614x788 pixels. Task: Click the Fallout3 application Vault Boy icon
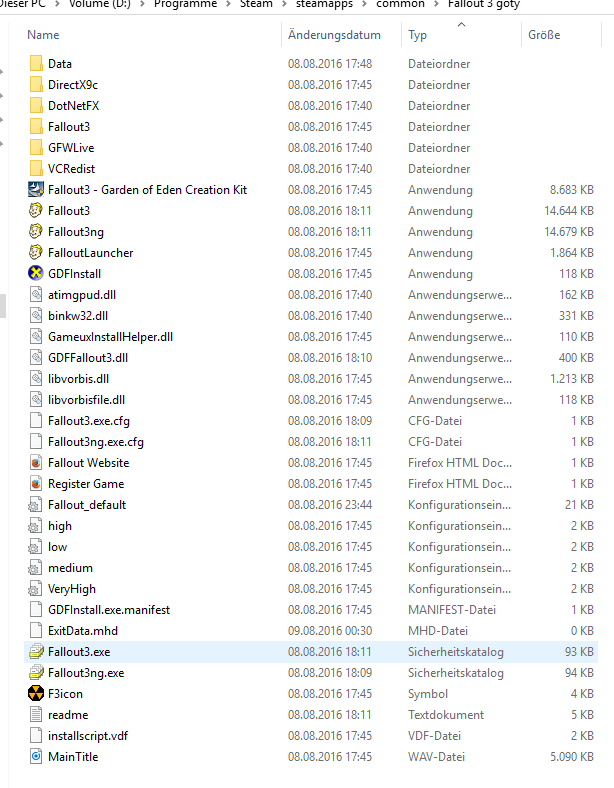36,211
